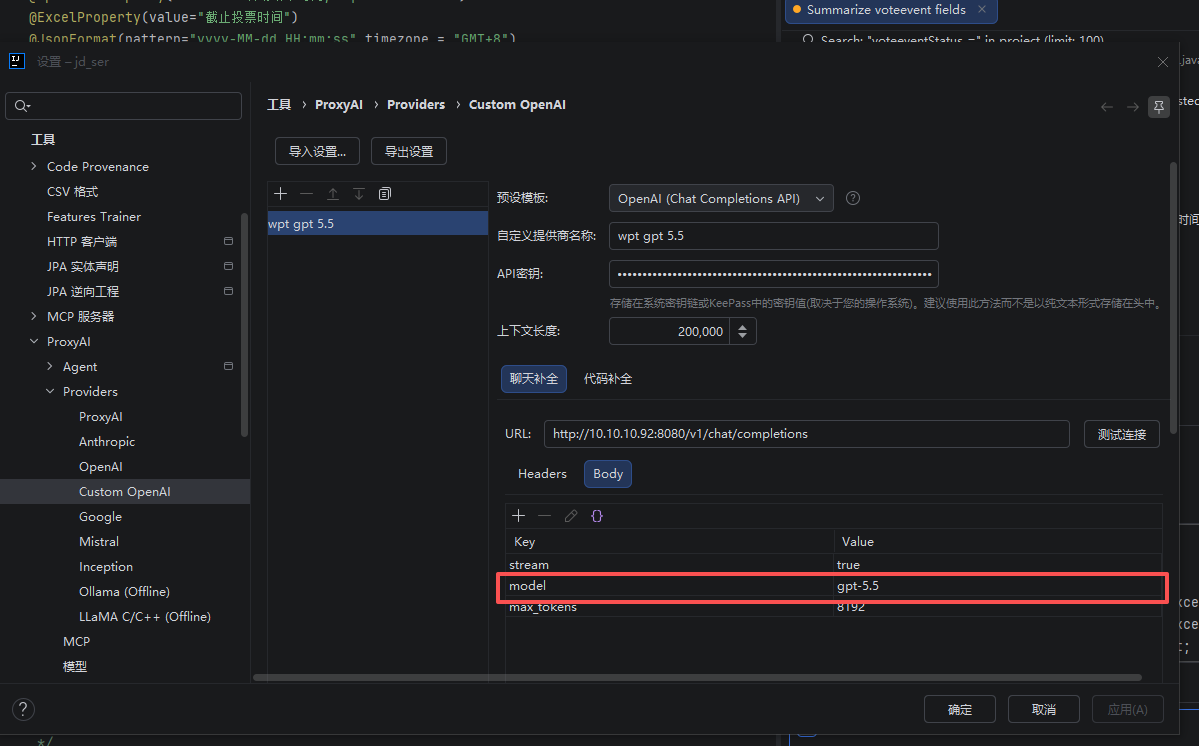Click the URL input field
Viewport: 1199px width, 746px height.
[x=807, y=434]
